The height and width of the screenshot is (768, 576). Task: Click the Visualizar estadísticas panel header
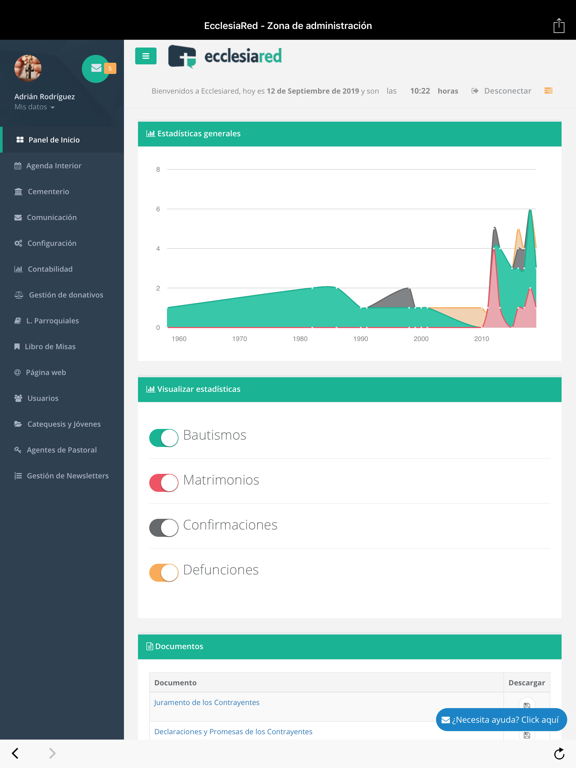(x=350, y=389)
